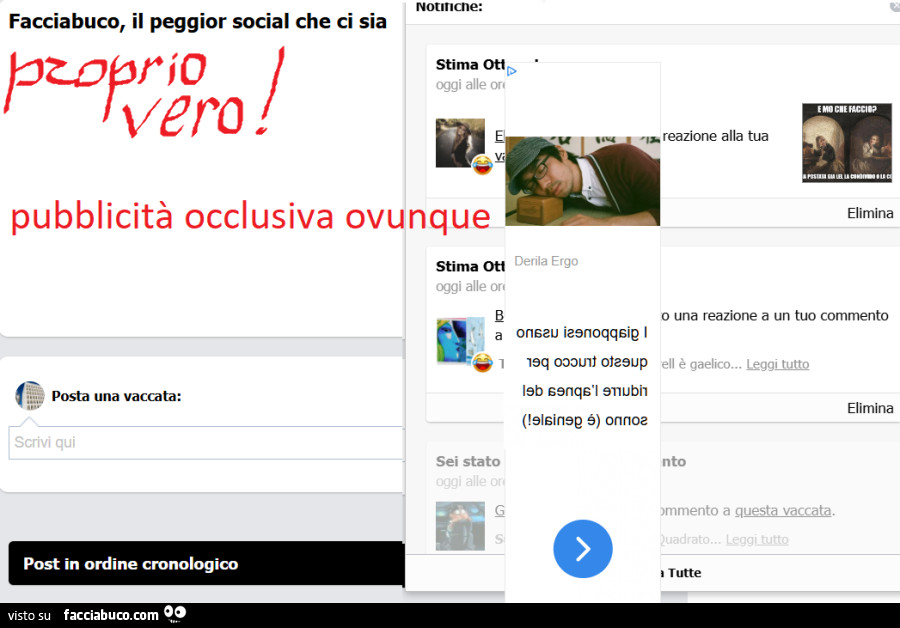Click 'una reazione a un tuo commento' text
Image resolution: width=900 pixels, height=628 pixels.
(781, 316)
